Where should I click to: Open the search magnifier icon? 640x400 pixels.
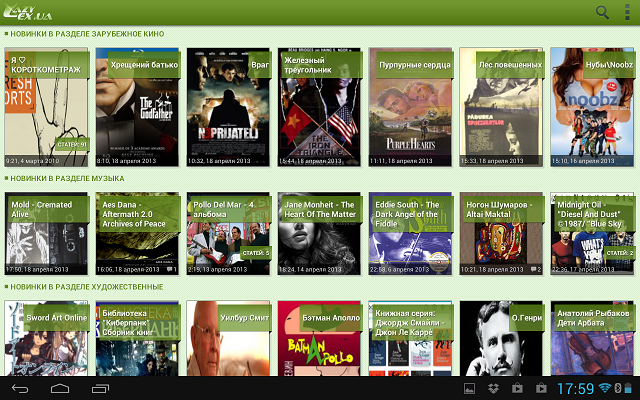(602, 12)
